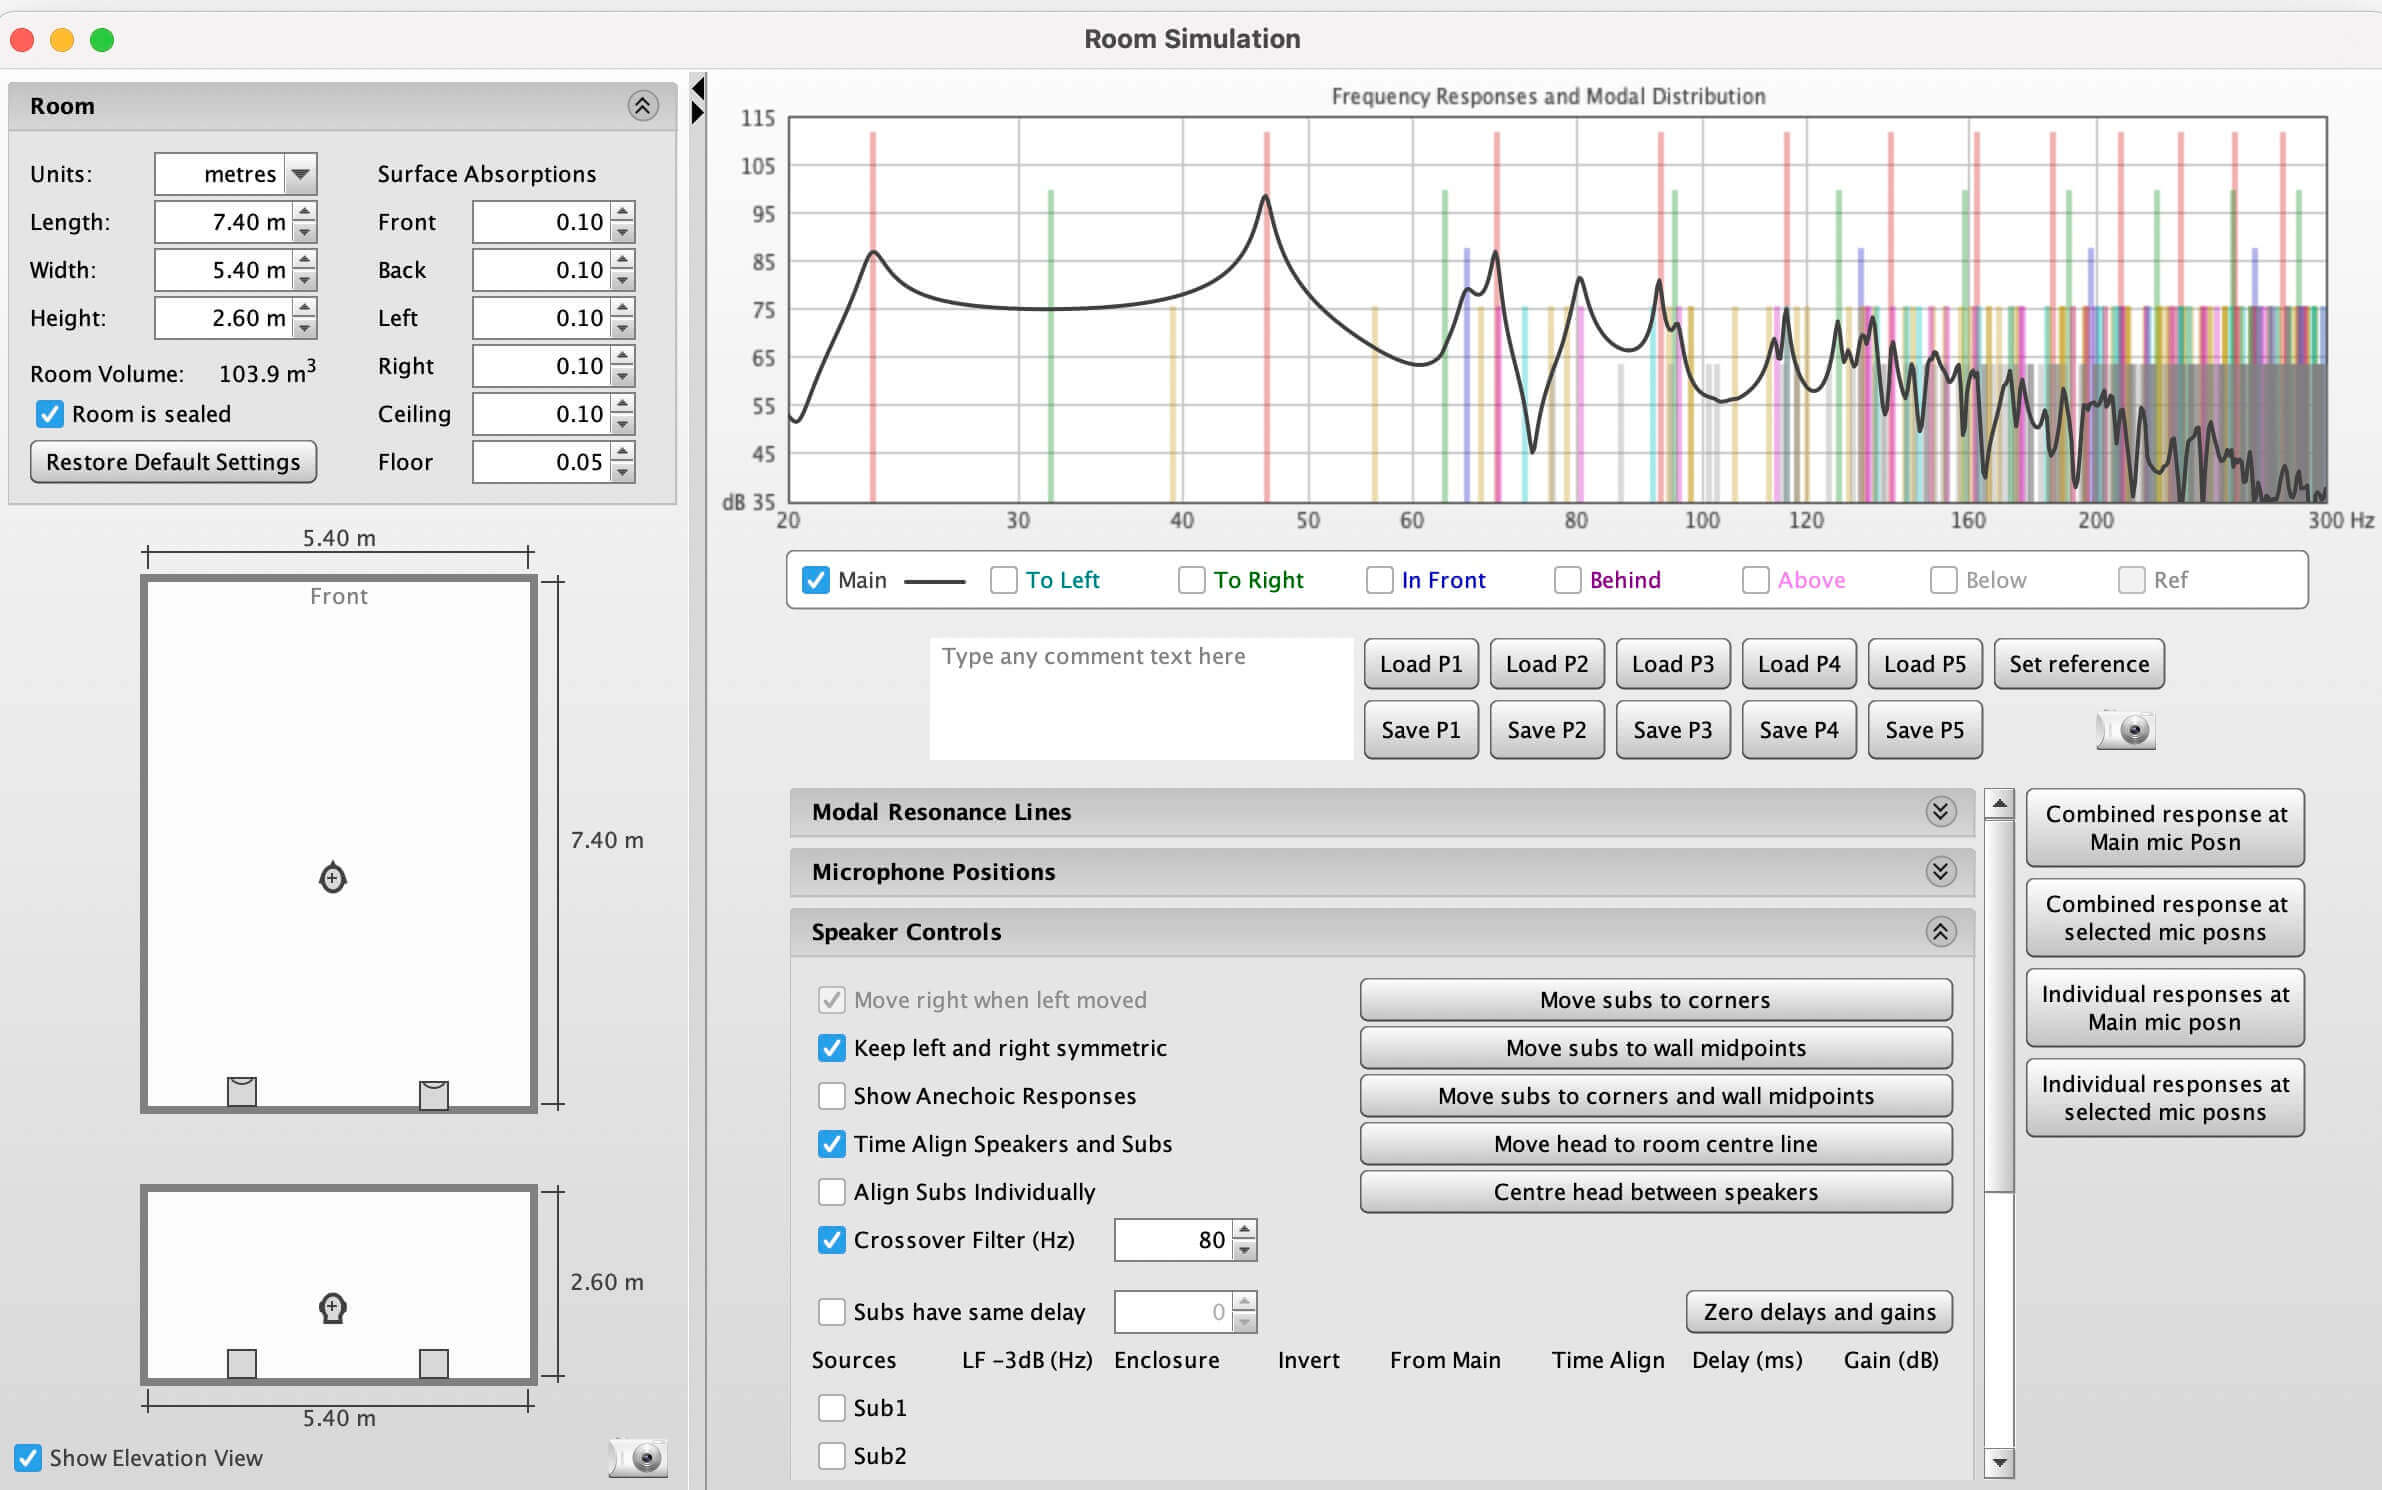Select the left speaker in elevation view
The image size is (2382, 1490).
242,1364
